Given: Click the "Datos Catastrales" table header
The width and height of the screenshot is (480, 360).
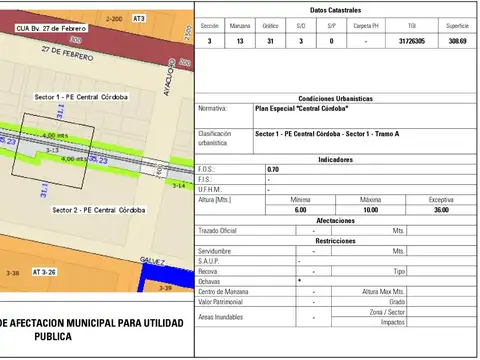Looking at the screenshot, I should click(335, 10).
